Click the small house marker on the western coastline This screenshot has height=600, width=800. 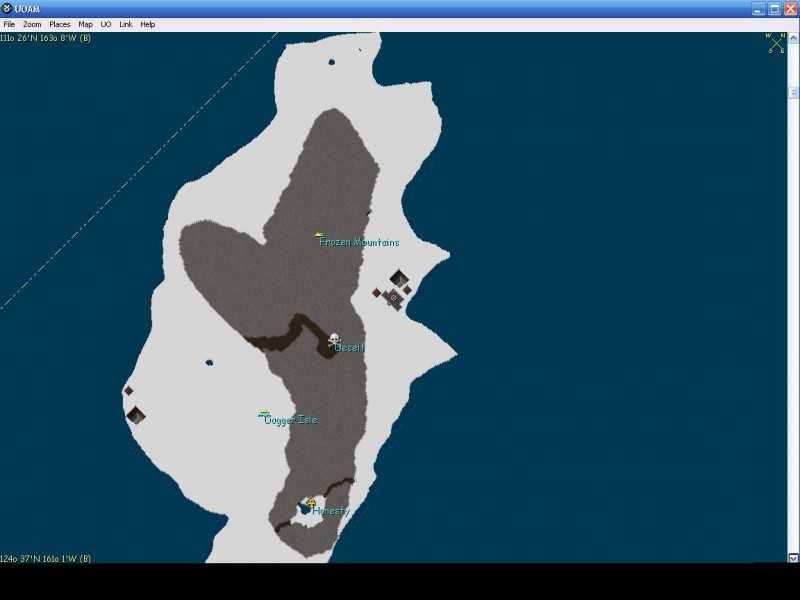[x=134, y=415]
